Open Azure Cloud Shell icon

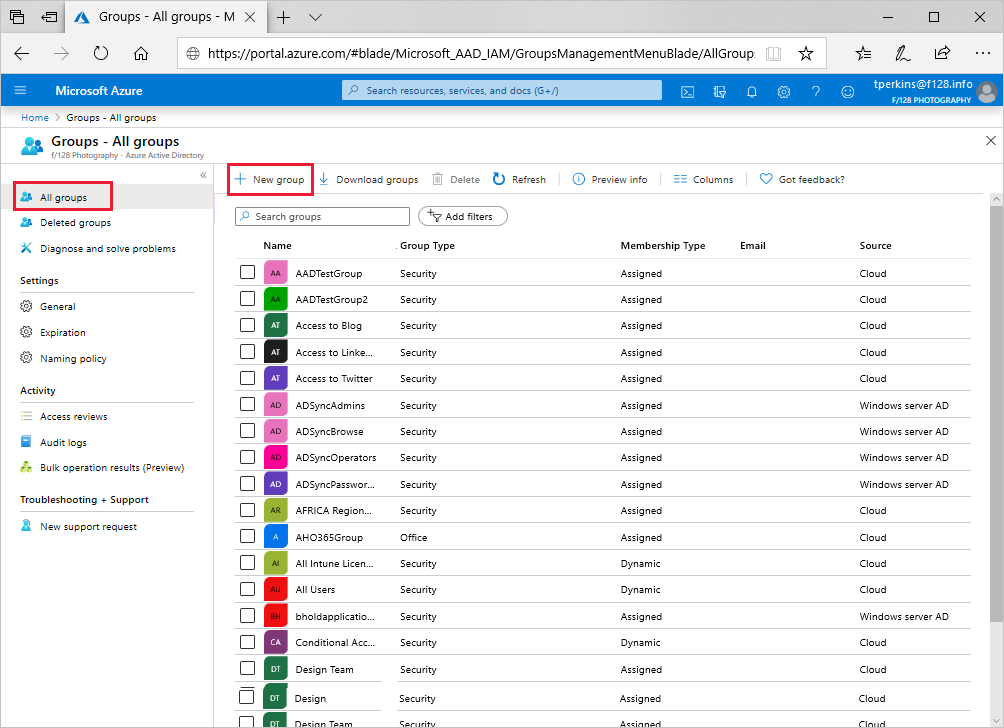click(688, 91)
